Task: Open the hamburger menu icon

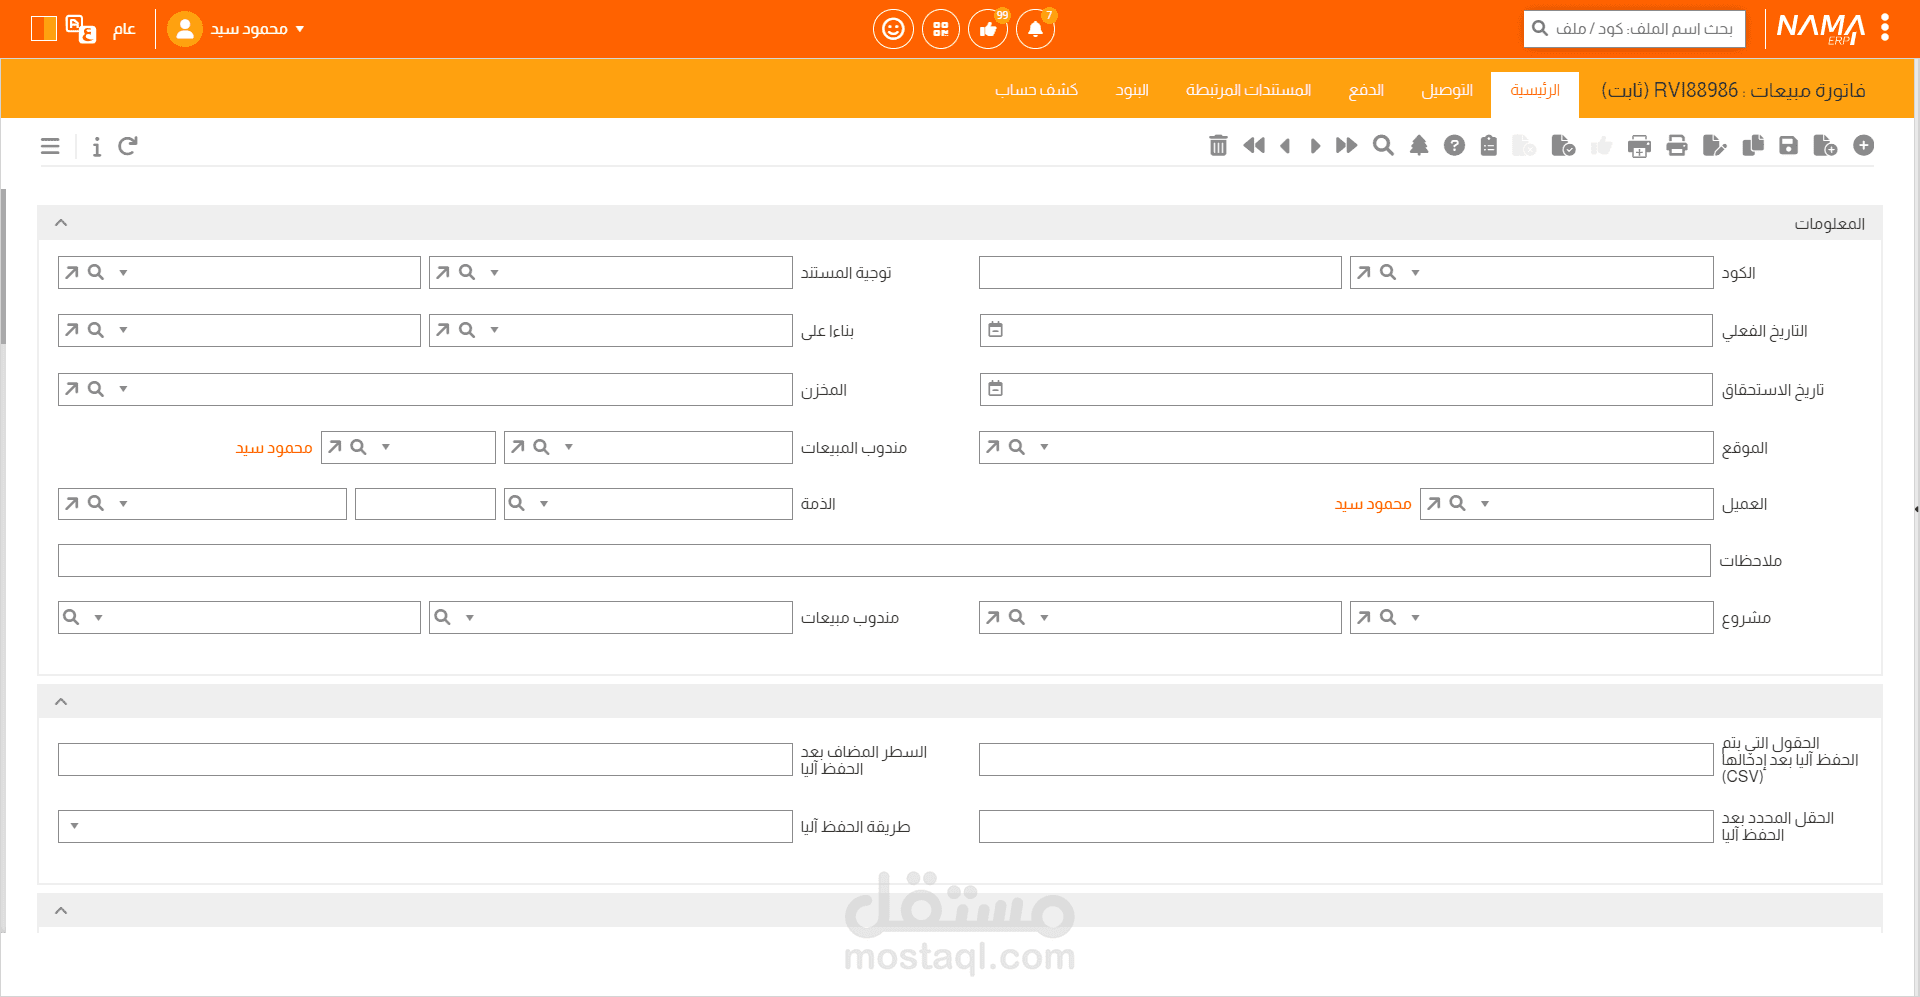Action: 50,147
